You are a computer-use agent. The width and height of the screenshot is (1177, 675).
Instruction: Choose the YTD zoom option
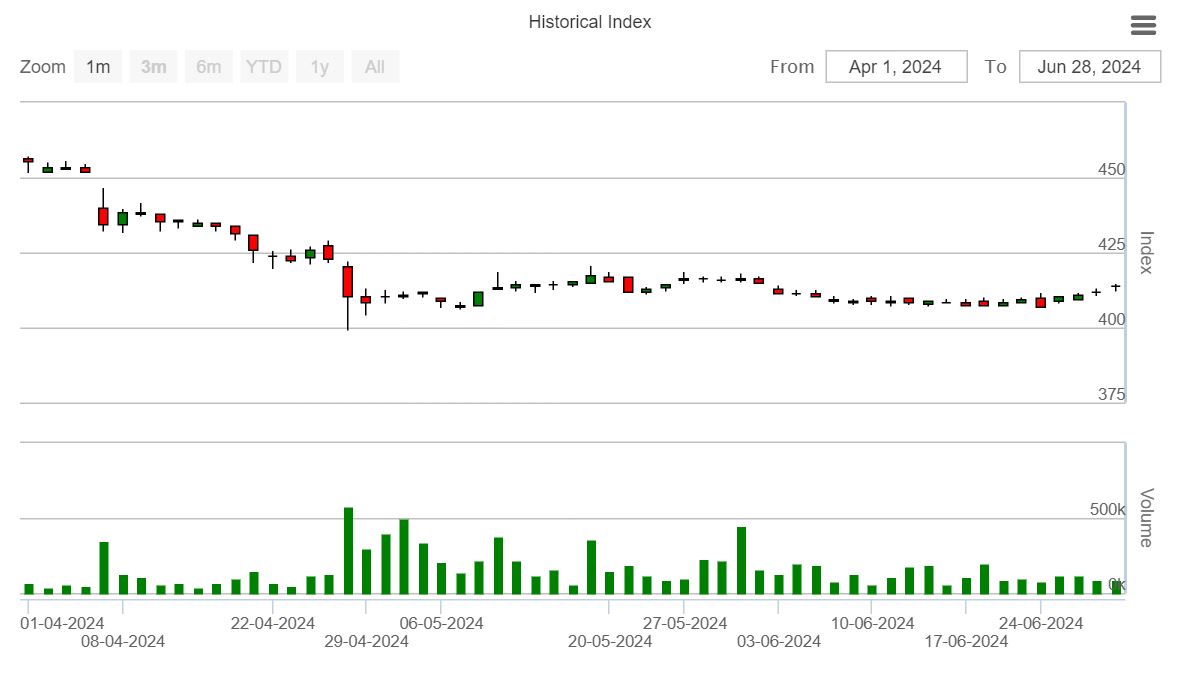[264, 67]
